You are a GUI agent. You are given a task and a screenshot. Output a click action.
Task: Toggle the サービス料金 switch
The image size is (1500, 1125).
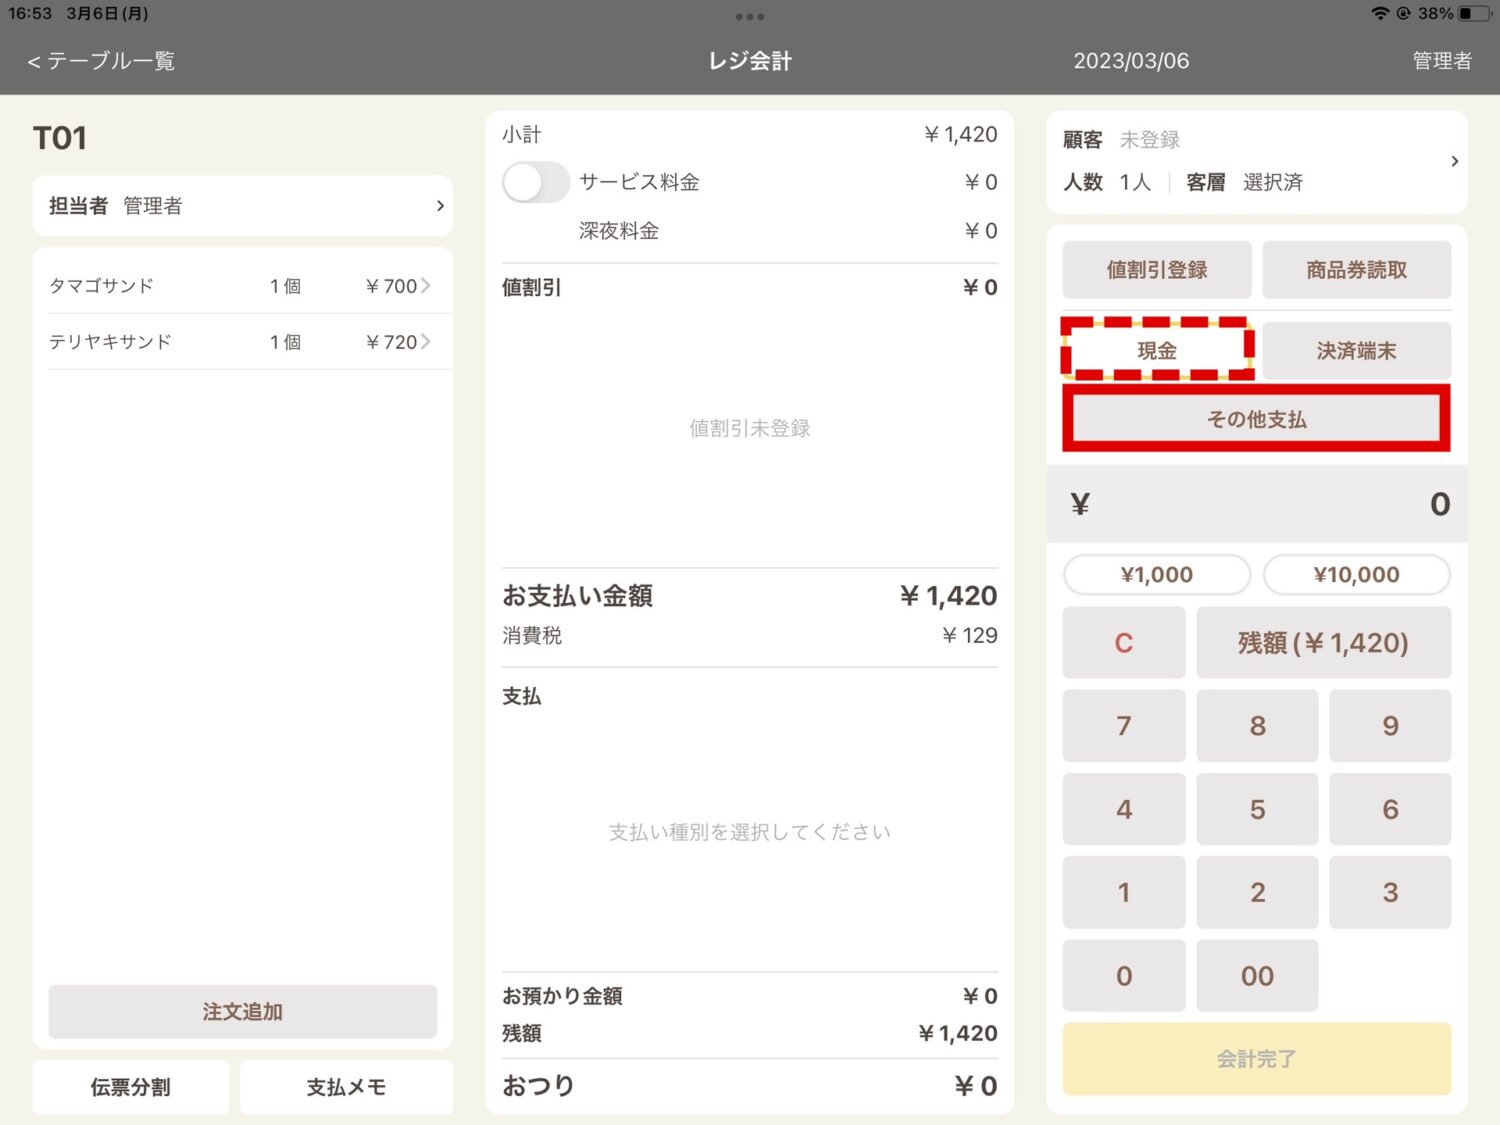pos(536,182)
